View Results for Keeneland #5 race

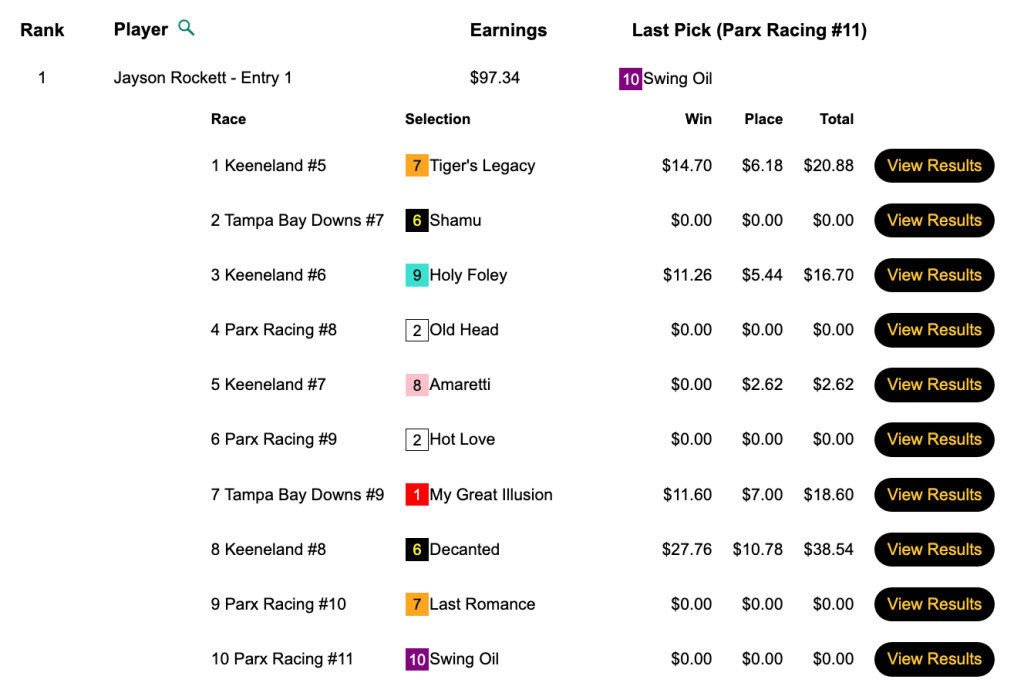click(934, 166)
